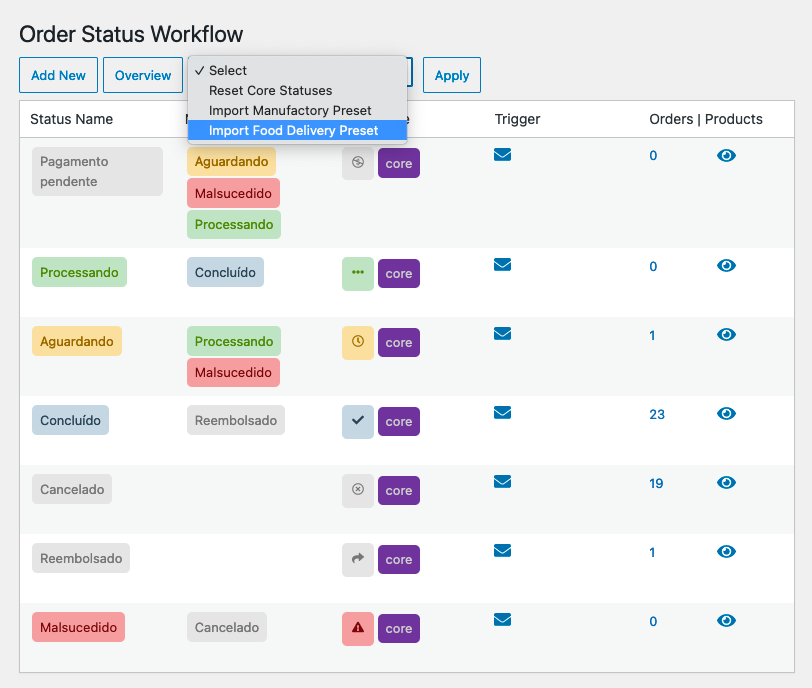Click envelope icon in Reembolsado row
This screenshot has width=812, height=688.
tap(502, 550)
